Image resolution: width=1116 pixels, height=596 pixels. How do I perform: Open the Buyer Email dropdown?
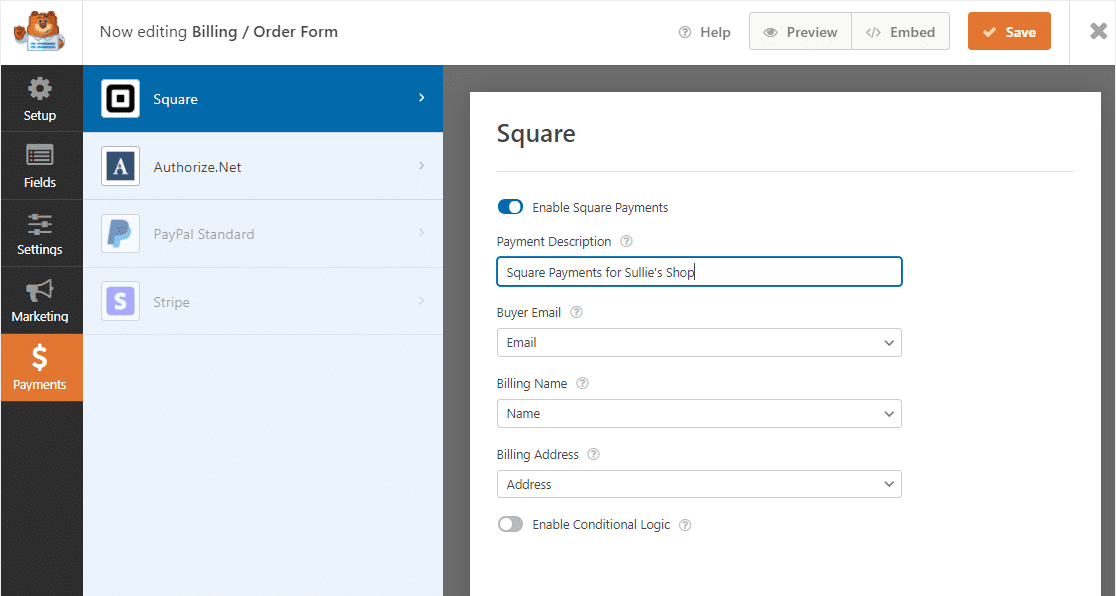click(x=698, y=342)
